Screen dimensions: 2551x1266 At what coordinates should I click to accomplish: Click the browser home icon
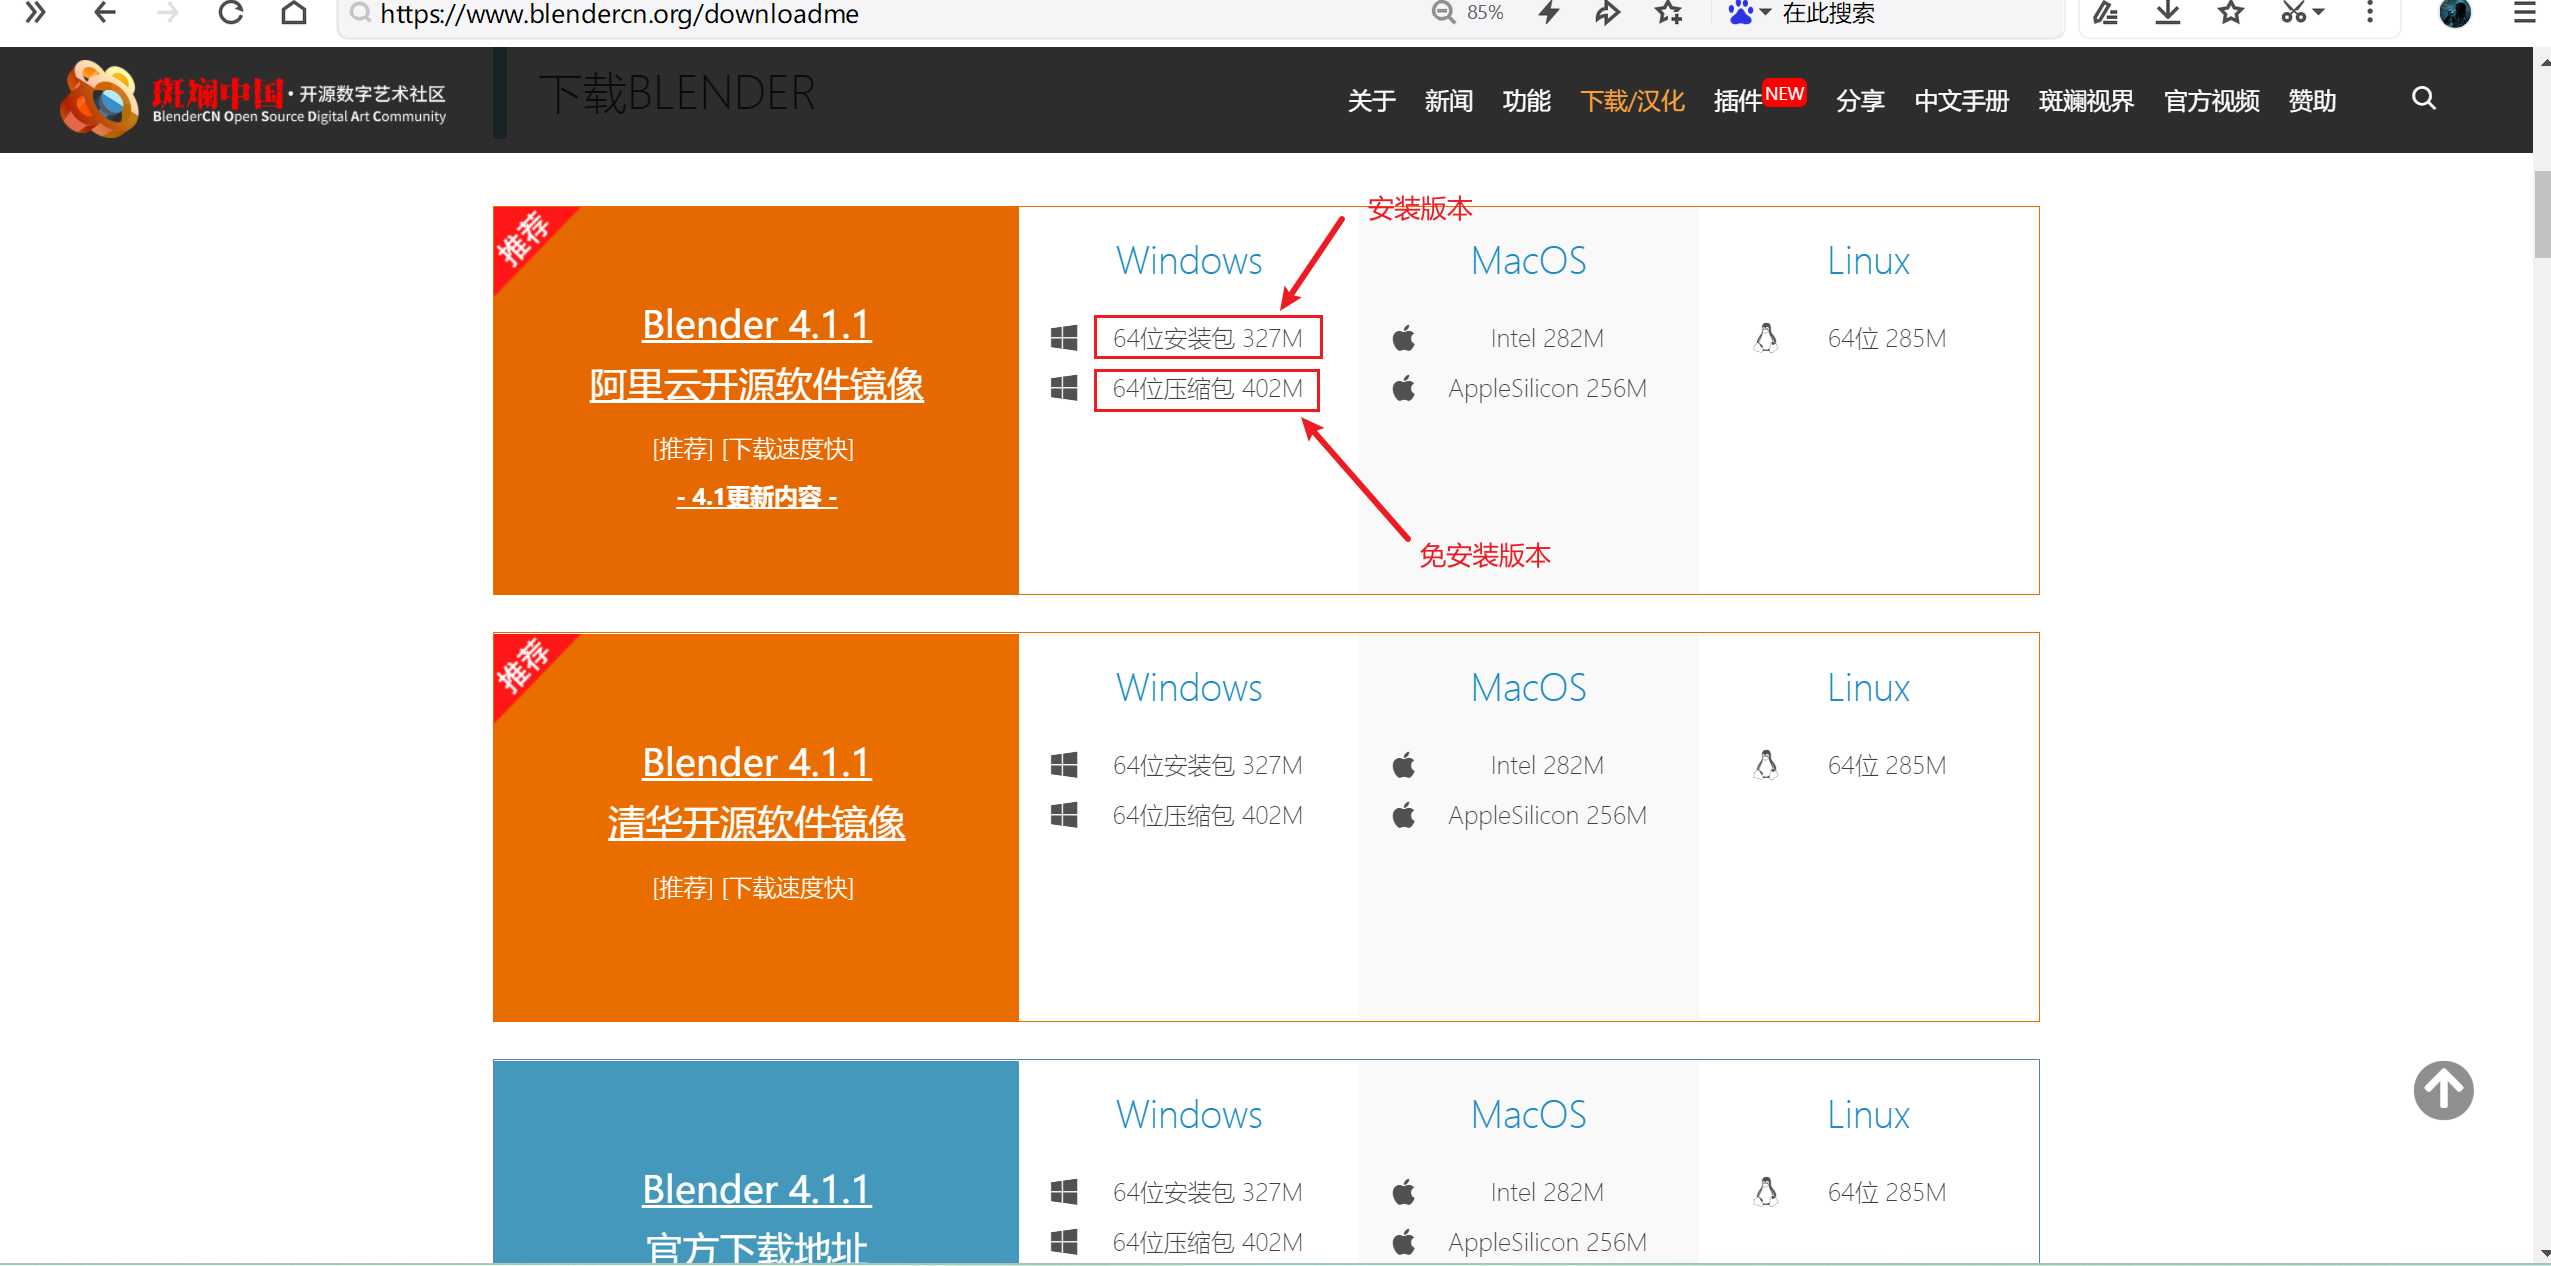point(294,13)
